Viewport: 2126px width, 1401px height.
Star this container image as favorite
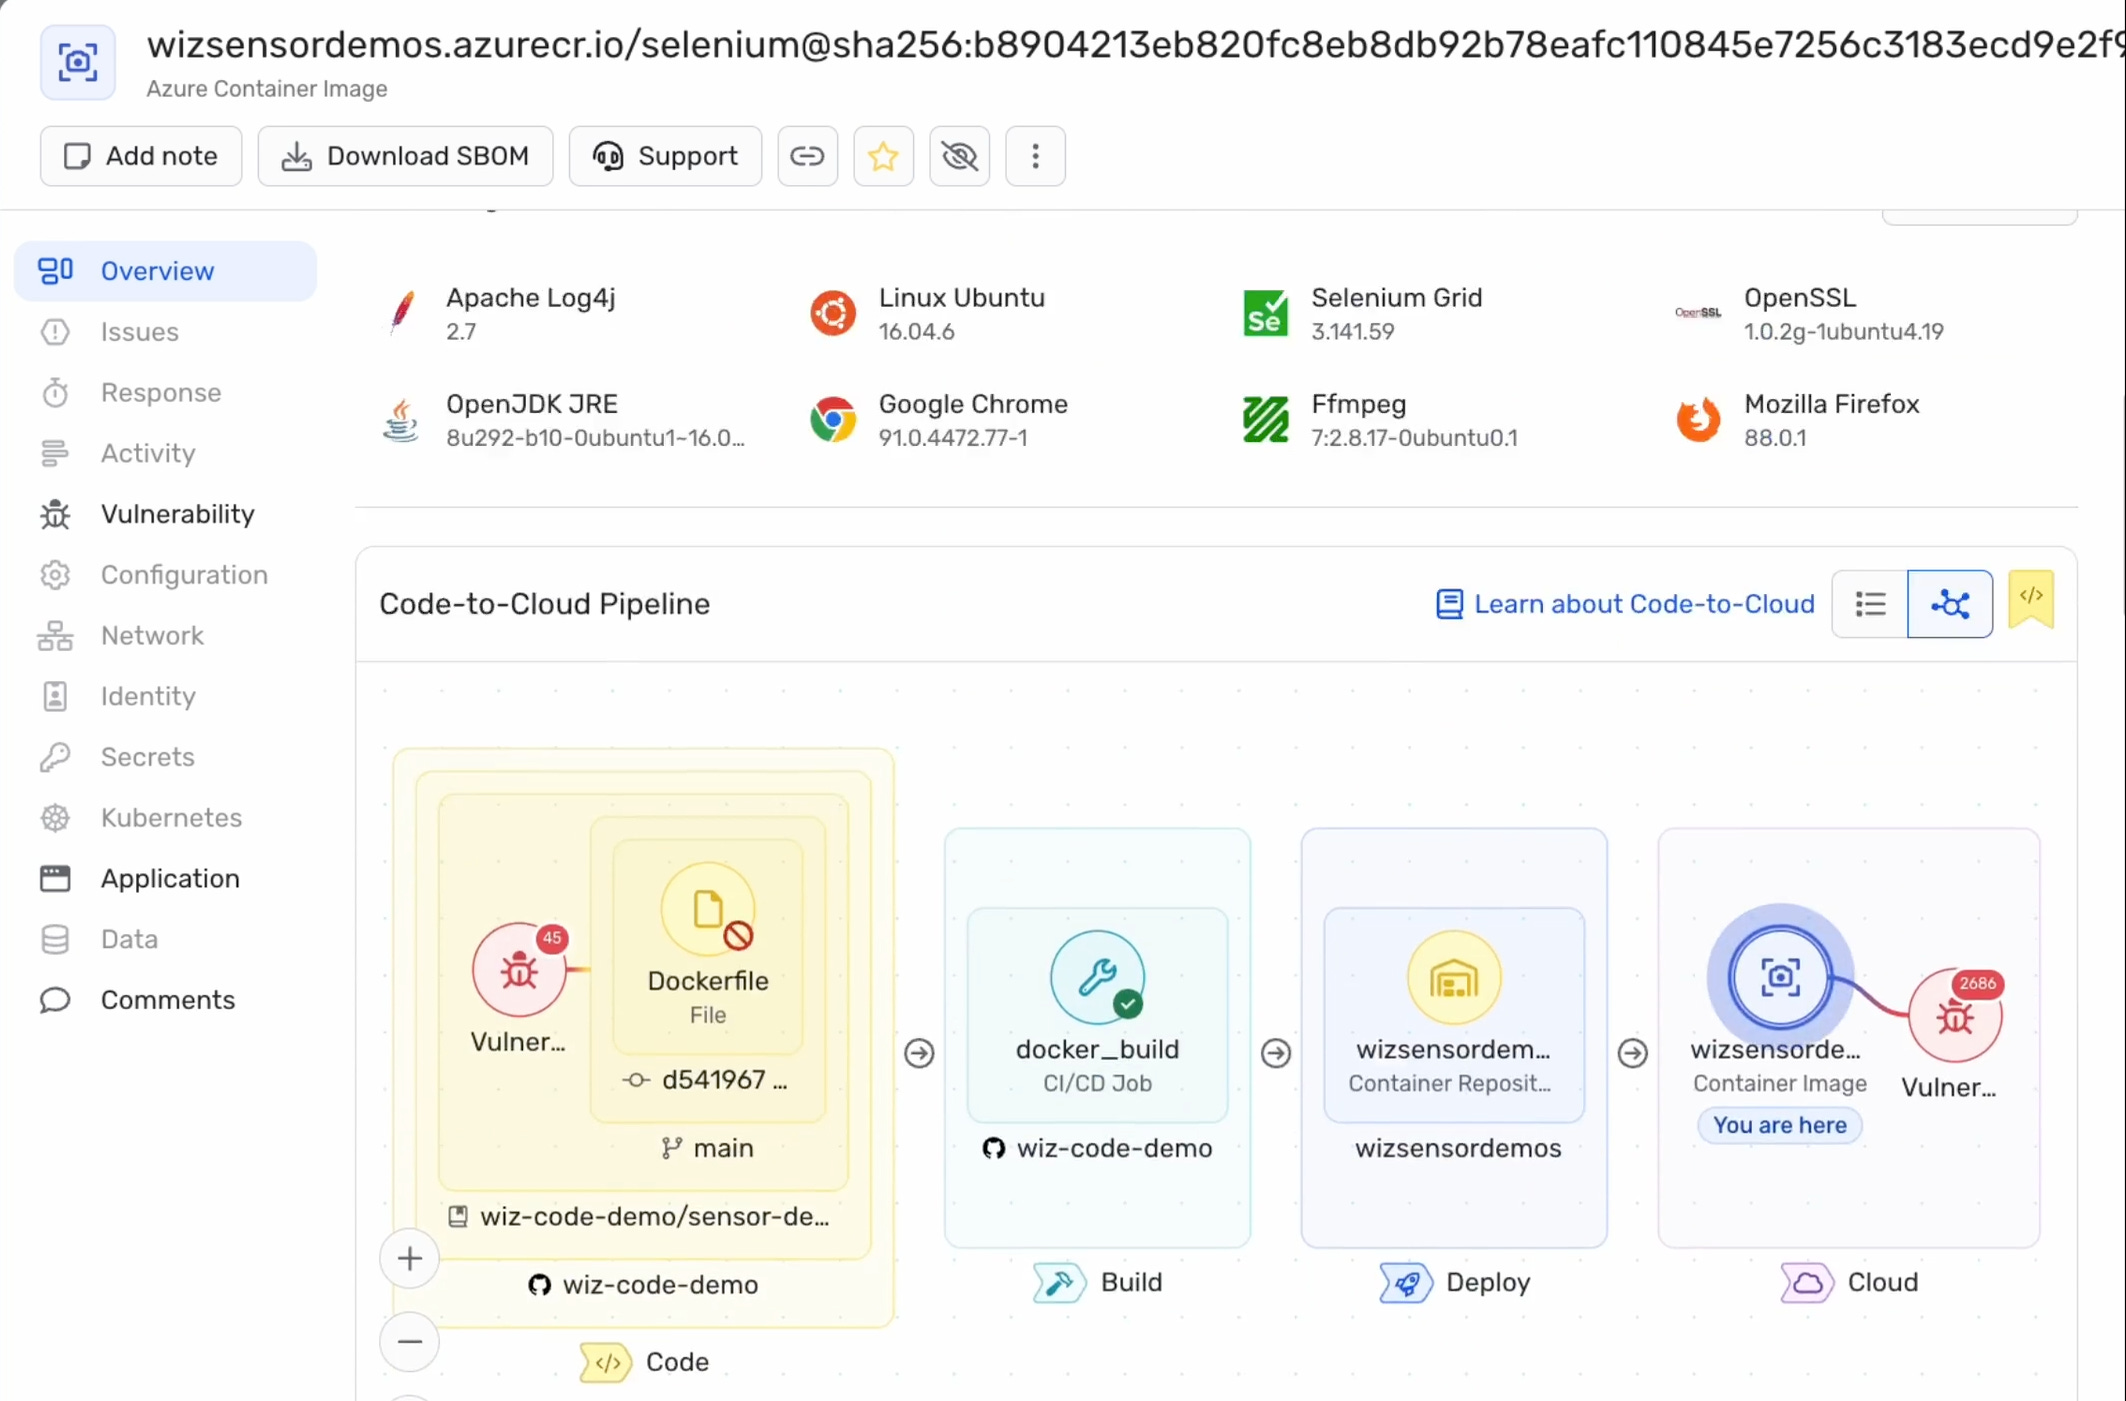point(883,156)
